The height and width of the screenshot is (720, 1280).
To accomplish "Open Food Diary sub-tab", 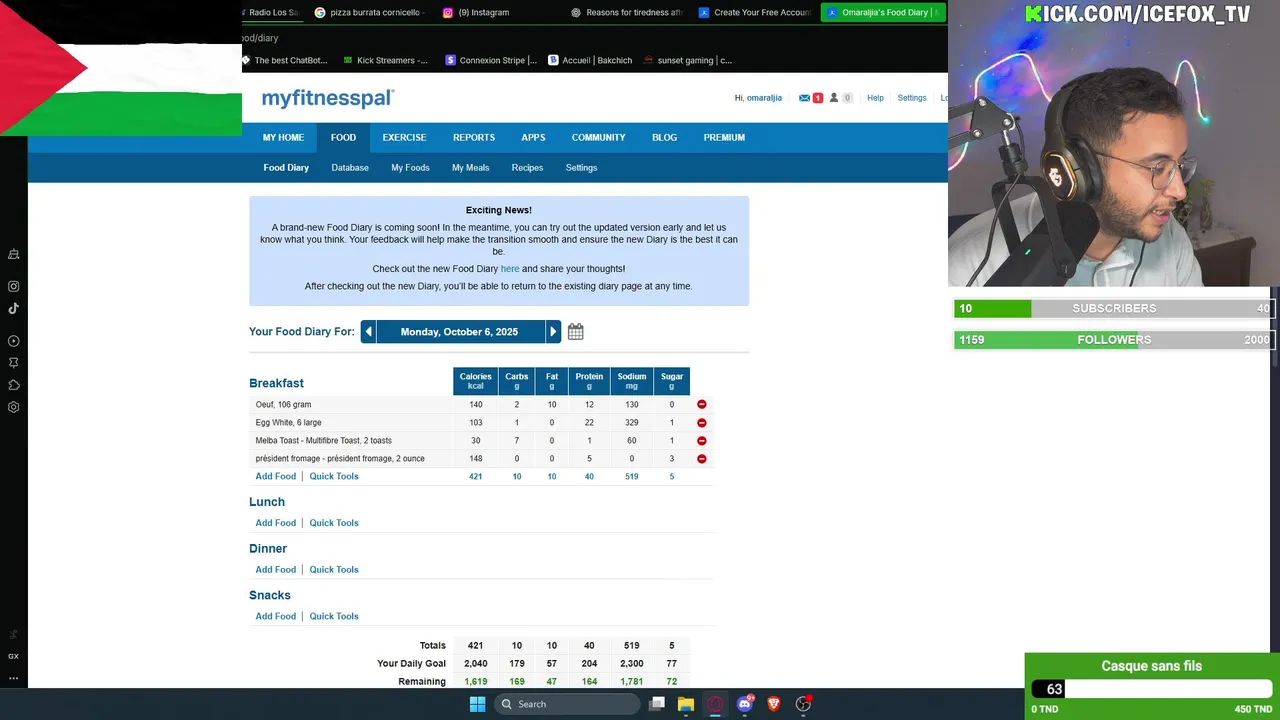I will [x=286, y=168].
